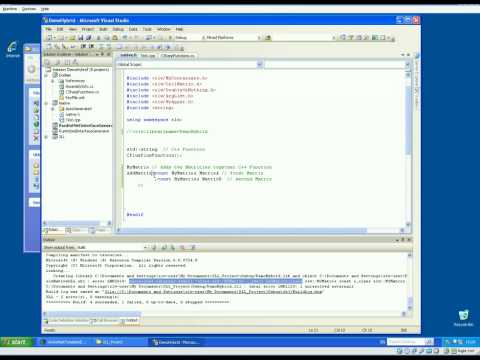
Task: Click the Save icon in the toolbar
Action: [x=81, y=38]
